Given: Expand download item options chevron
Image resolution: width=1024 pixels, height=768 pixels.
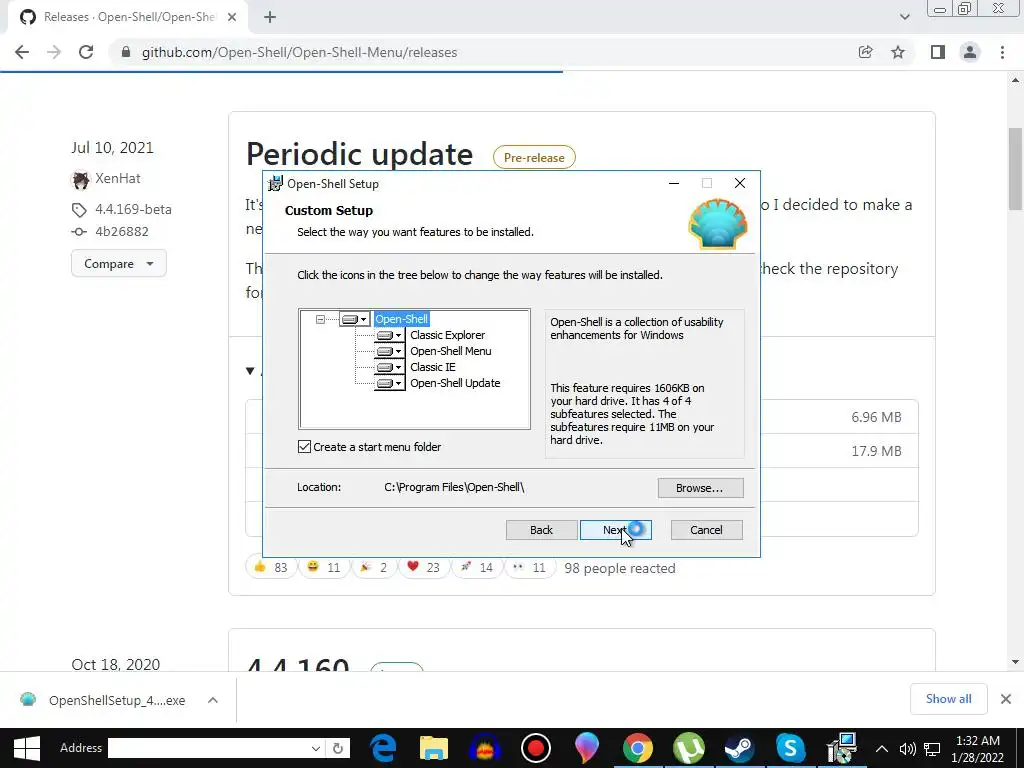Looking at the screenshot, I should 213,700.
